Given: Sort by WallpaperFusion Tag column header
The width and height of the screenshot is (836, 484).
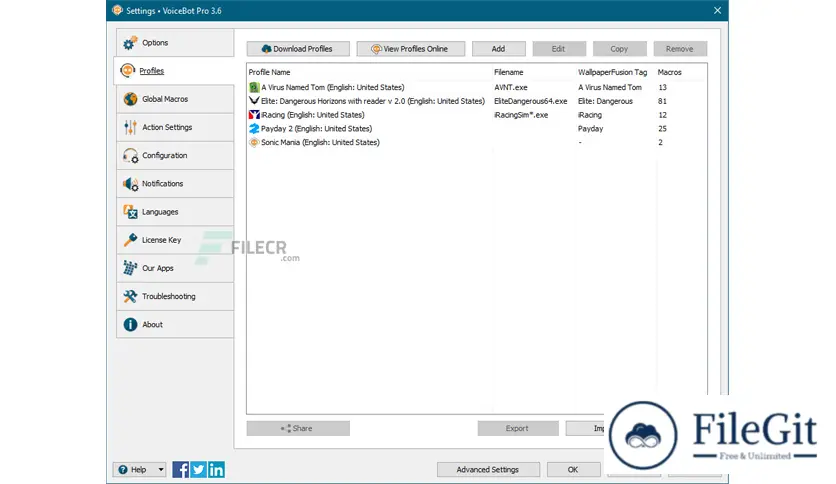Looking at the screenshot, I should tap(613, 72).
